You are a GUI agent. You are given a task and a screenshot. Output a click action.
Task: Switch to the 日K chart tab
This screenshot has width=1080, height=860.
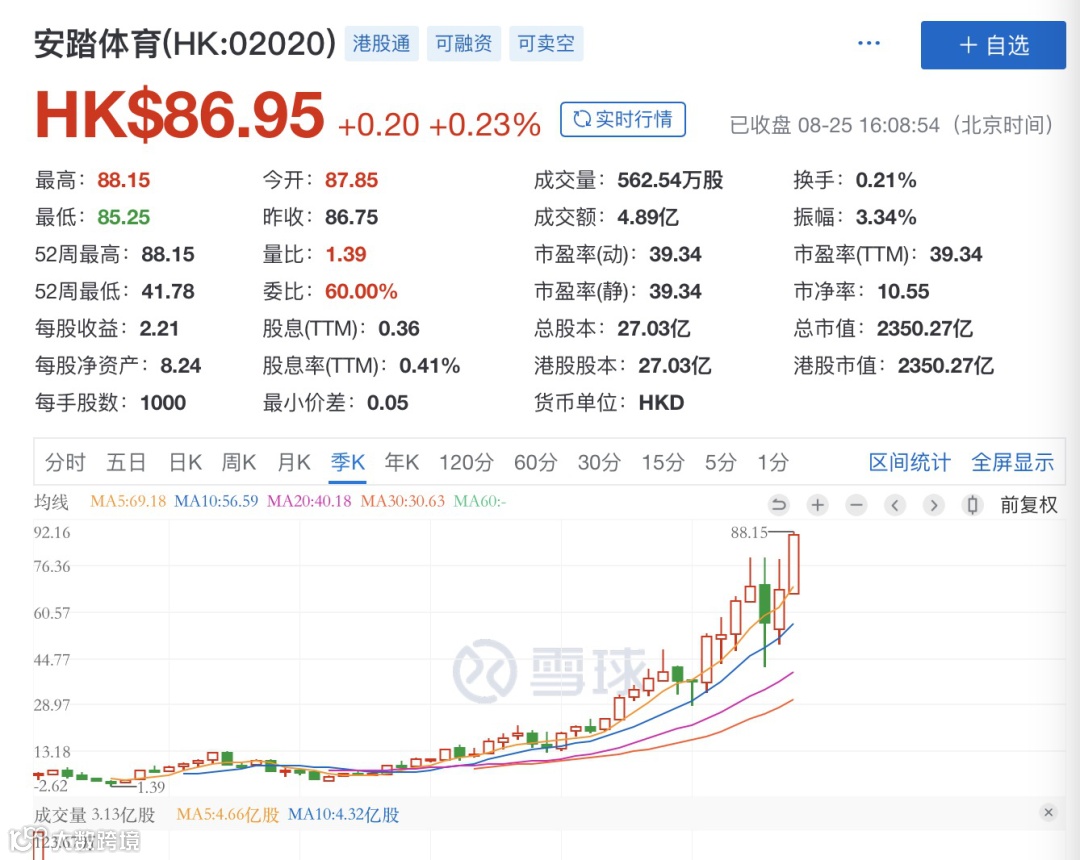[185, 462]
